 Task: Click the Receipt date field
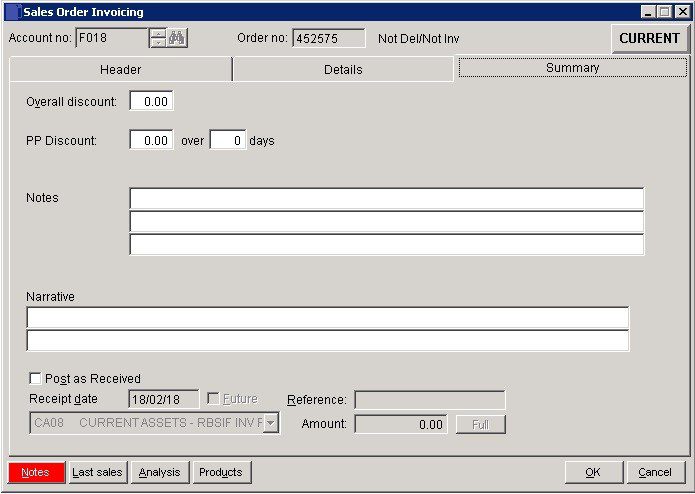[x=164, y=399]
